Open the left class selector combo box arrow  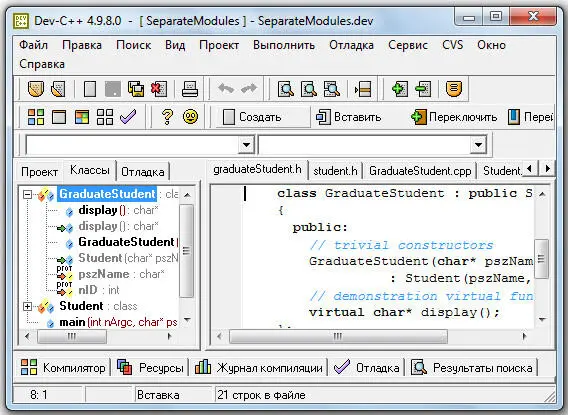[246, 145]
